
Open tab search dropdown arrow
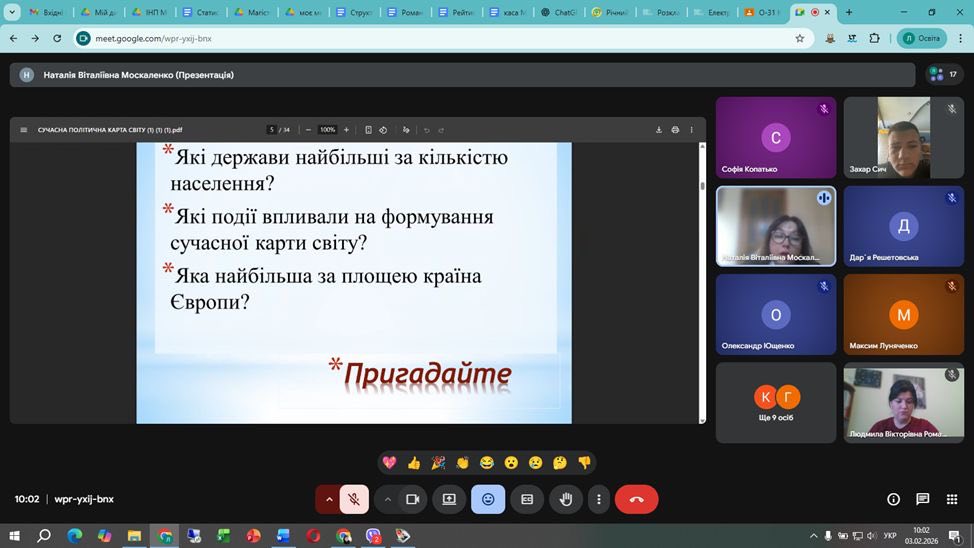[x=12, y=12]
